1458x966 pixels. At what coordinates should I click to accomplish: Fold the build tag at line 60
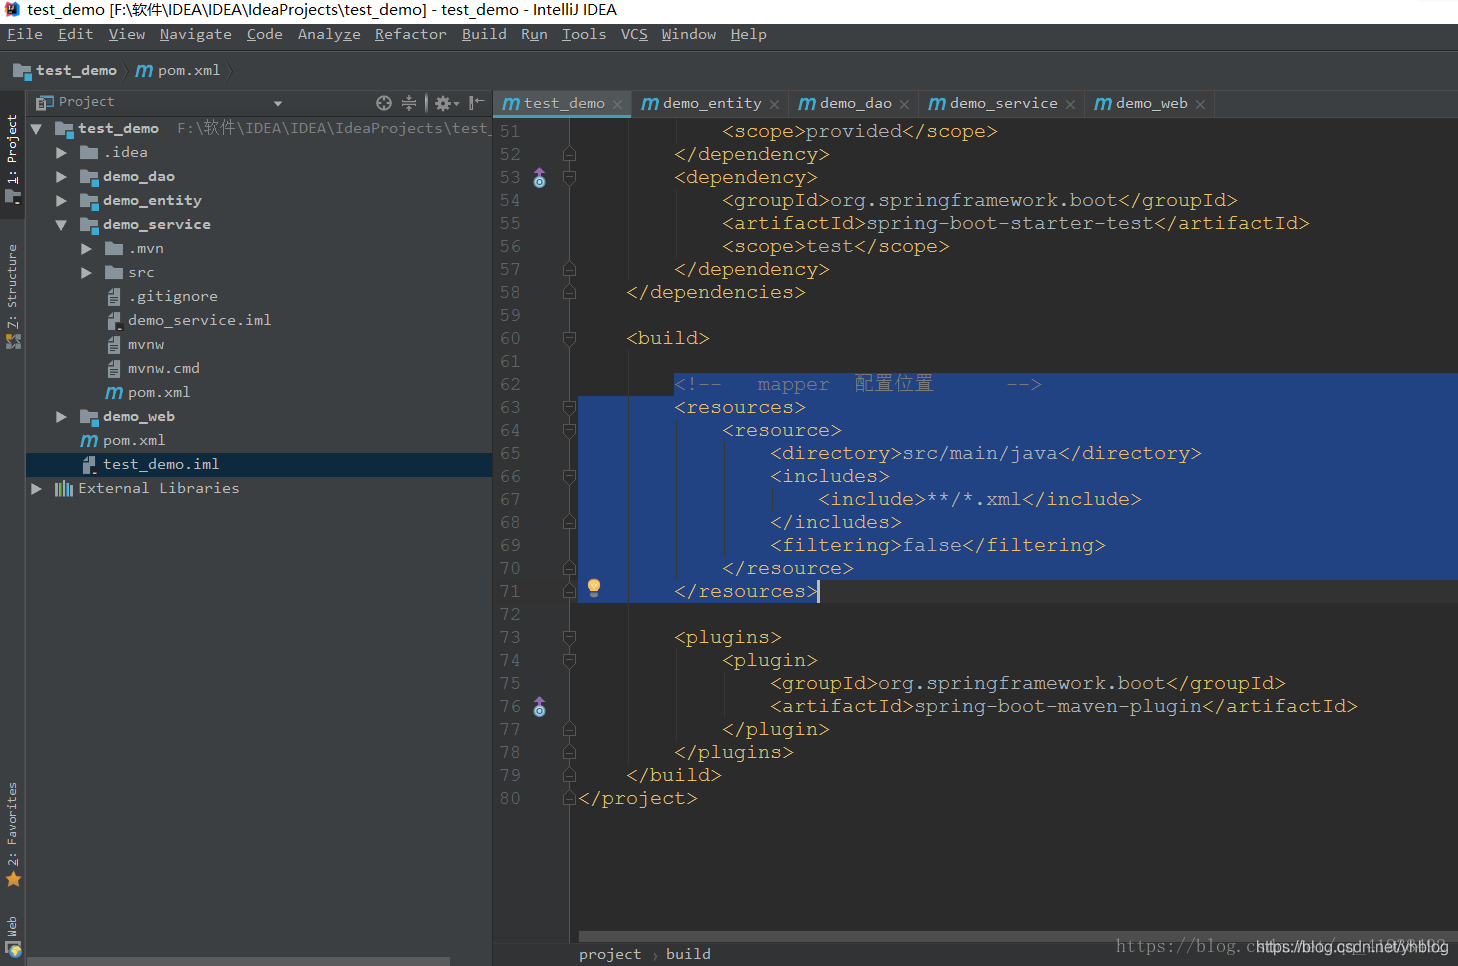tap(569, 339)
